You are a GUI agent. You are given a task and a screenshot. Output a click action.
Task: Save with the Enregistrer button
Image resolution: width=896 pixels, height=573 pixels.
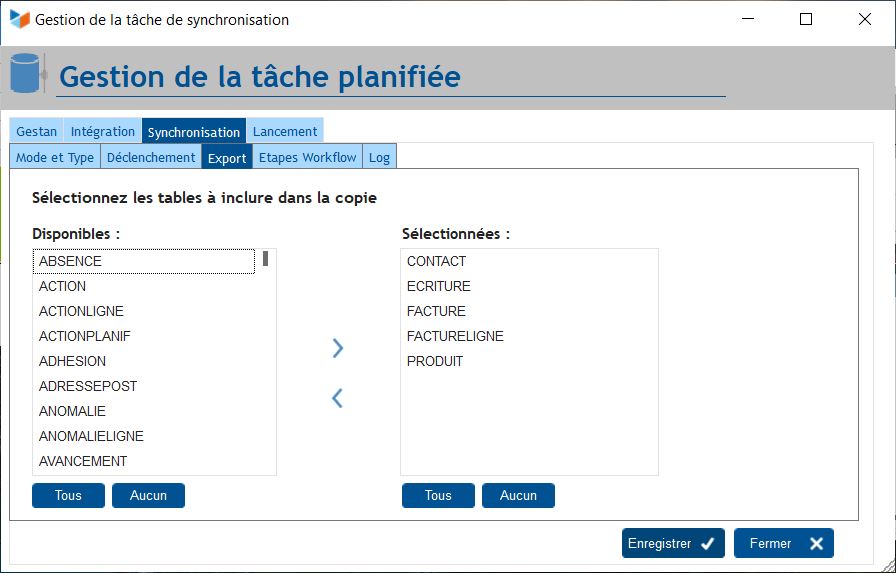[671, 543]
